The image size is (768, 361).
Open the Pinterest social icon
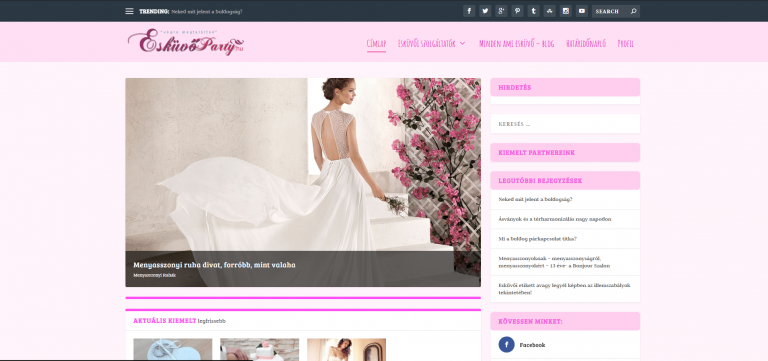(x=517, y=11)
